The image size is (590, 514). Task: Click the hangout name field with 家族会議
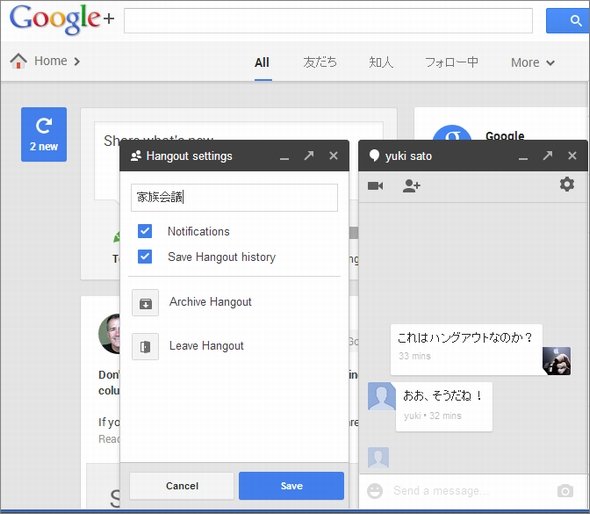click(234, 198)
